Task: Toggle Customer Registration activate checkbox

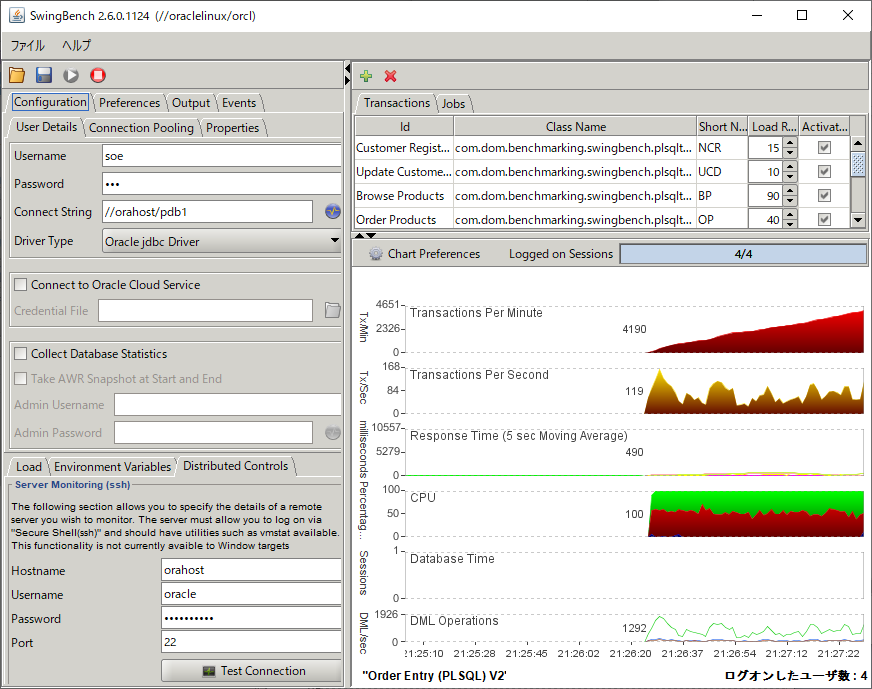Action: [x=824, y=147]
